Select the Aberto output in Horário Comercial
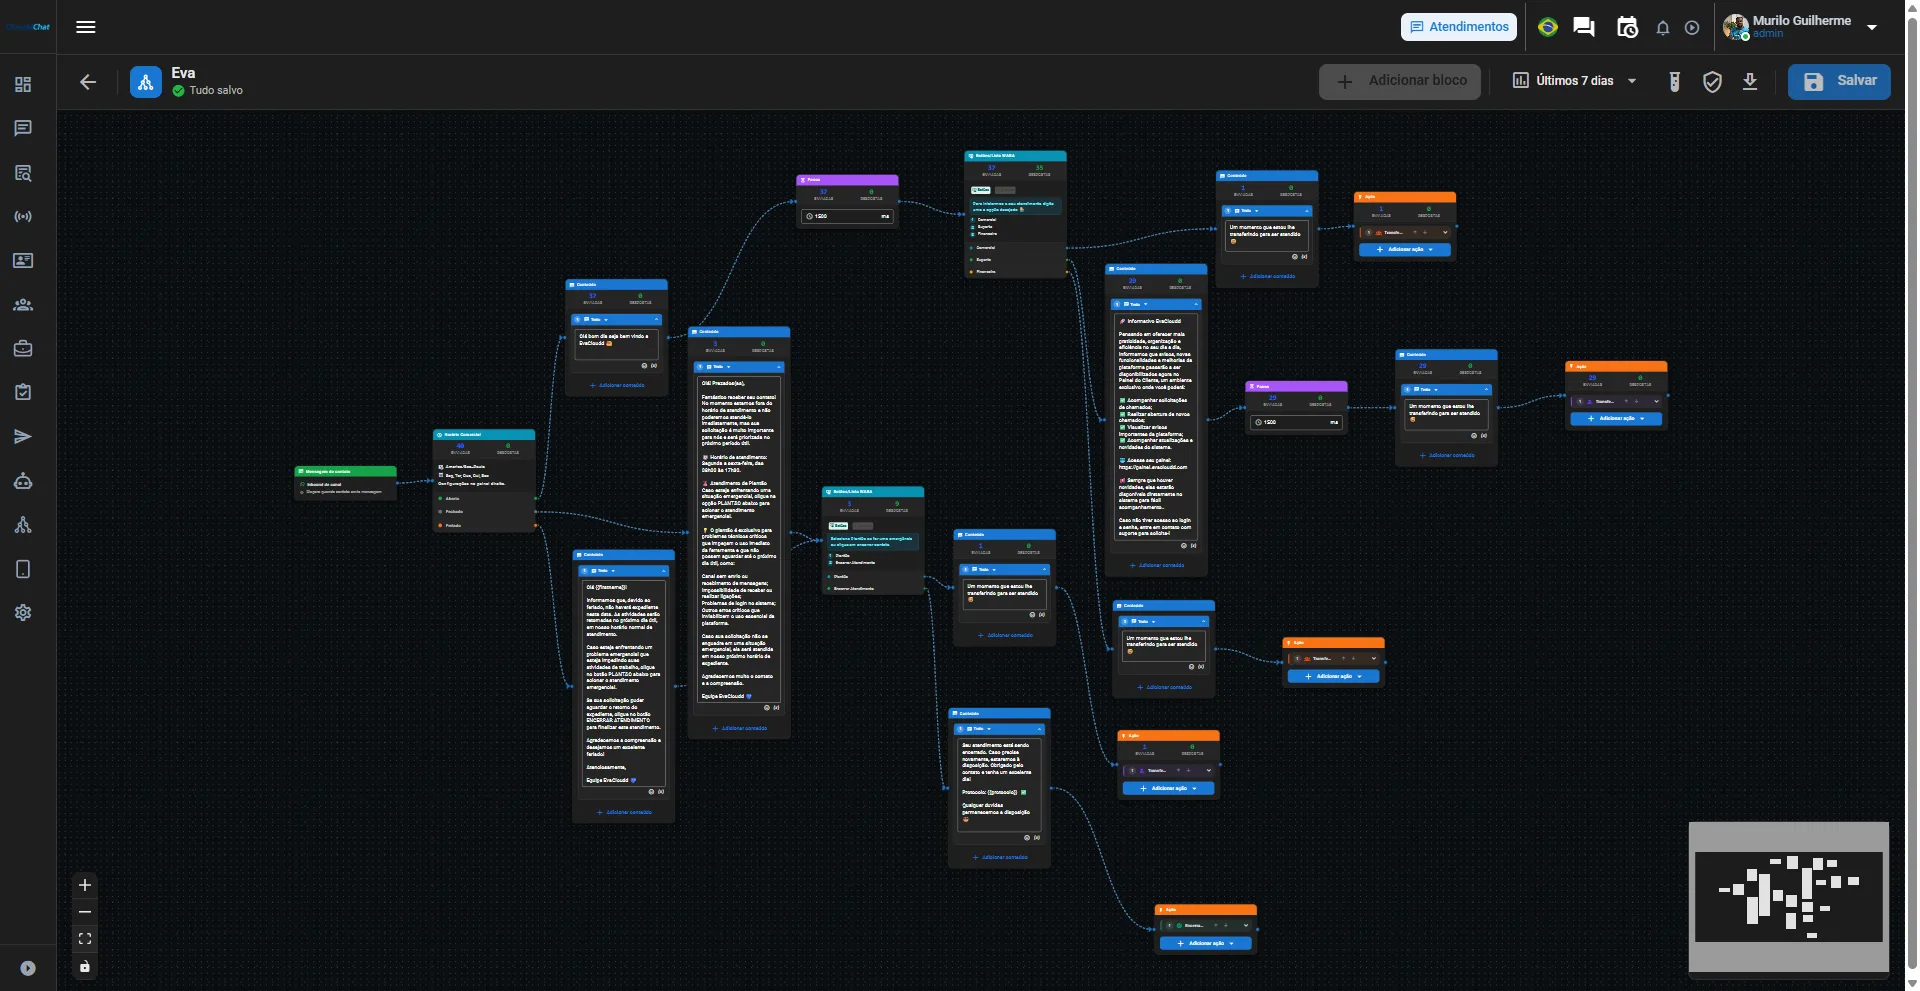The image size is (1920, 991). click(x=485, y=498)
